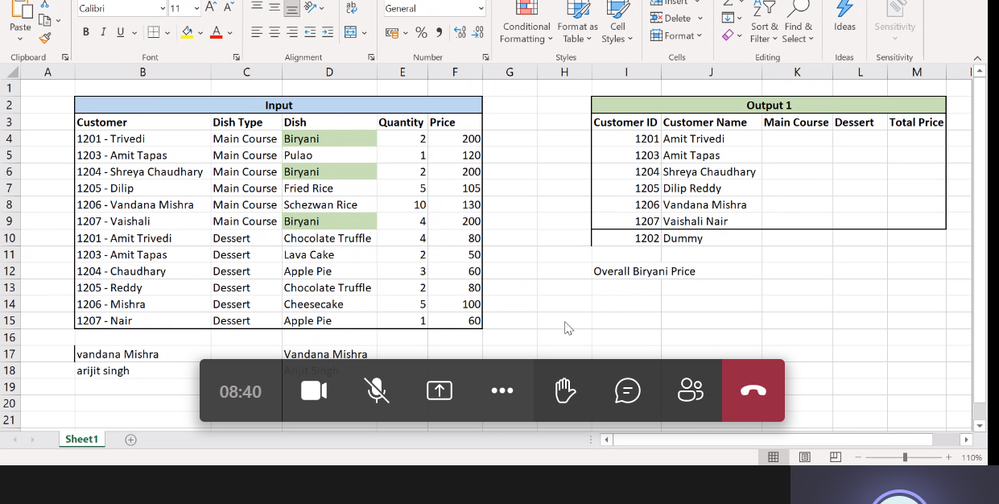Click Delete cells button
Screen dimensions: 999x504
click(676, 18)
